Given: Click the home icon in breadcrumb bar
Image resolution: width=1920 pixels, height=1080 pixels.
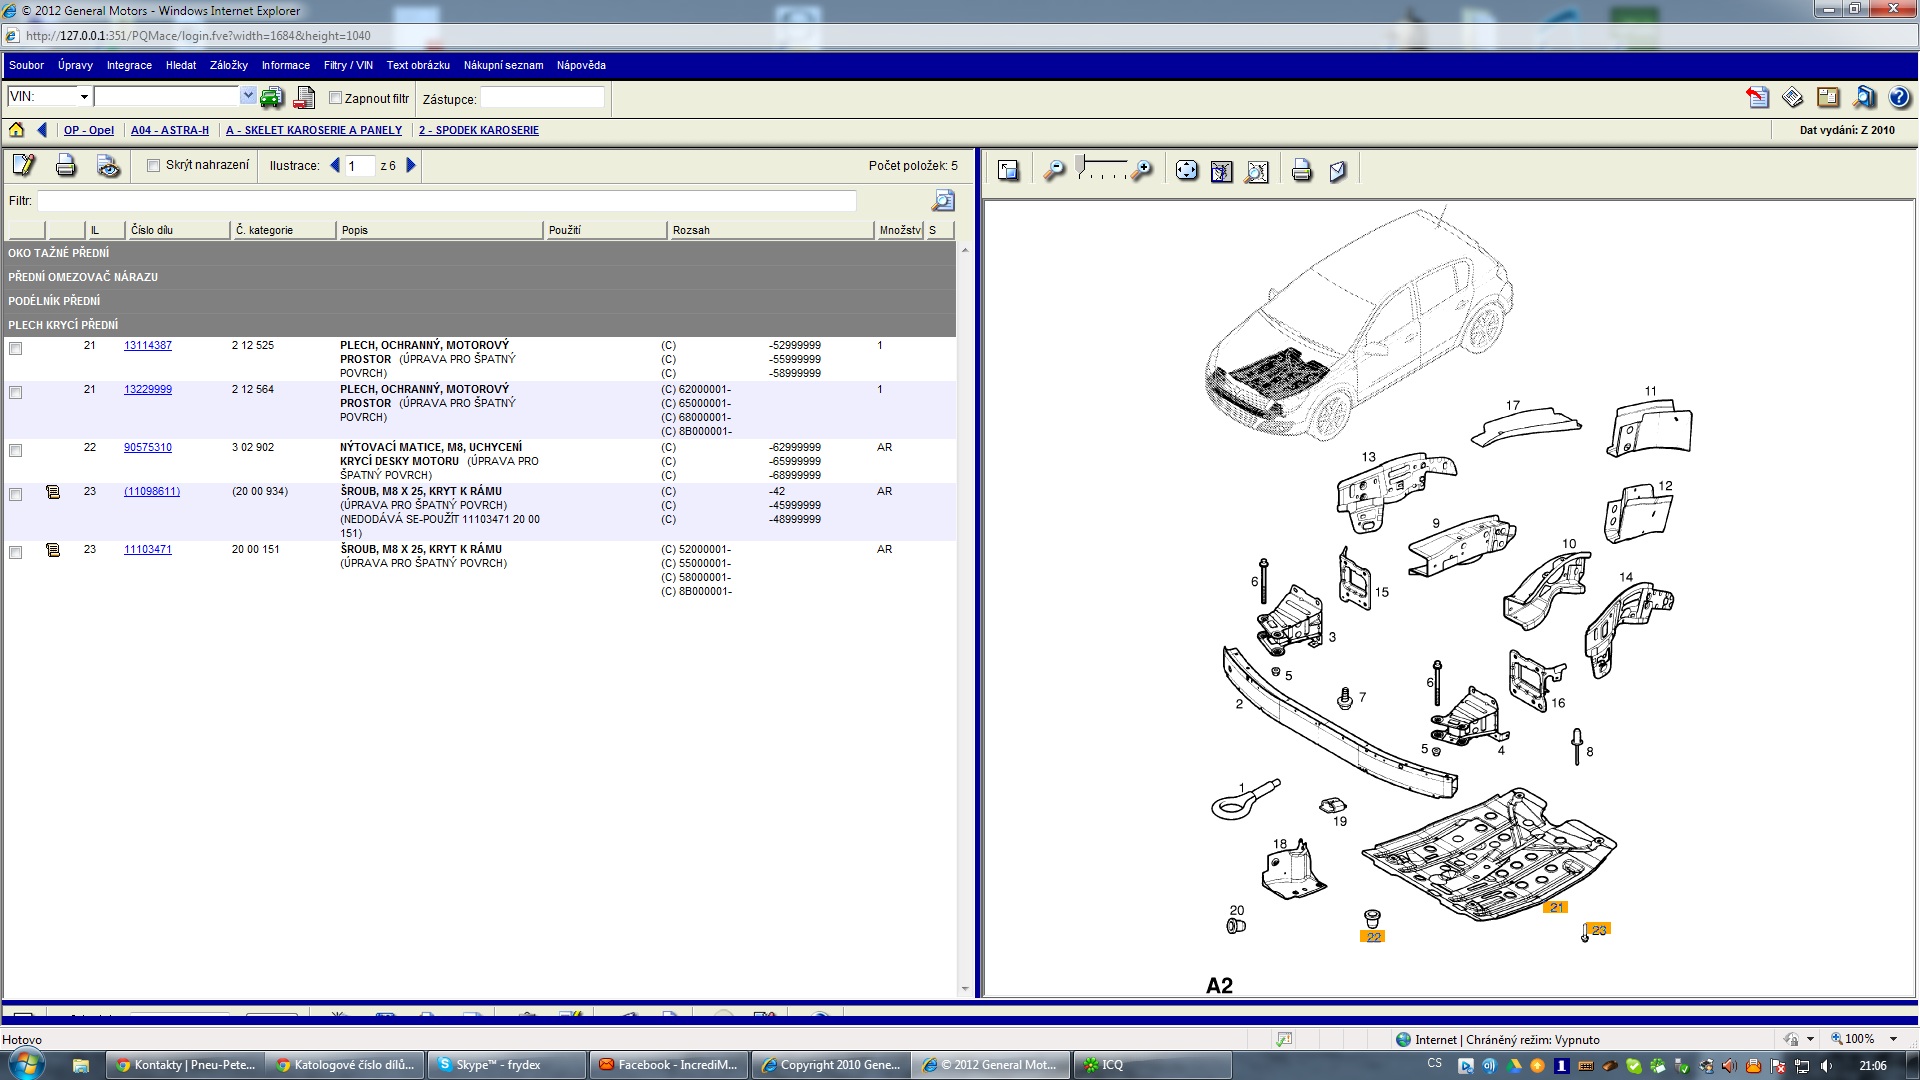Looking at the screenshot, I should pyautogui.click(x=16, y=130).
